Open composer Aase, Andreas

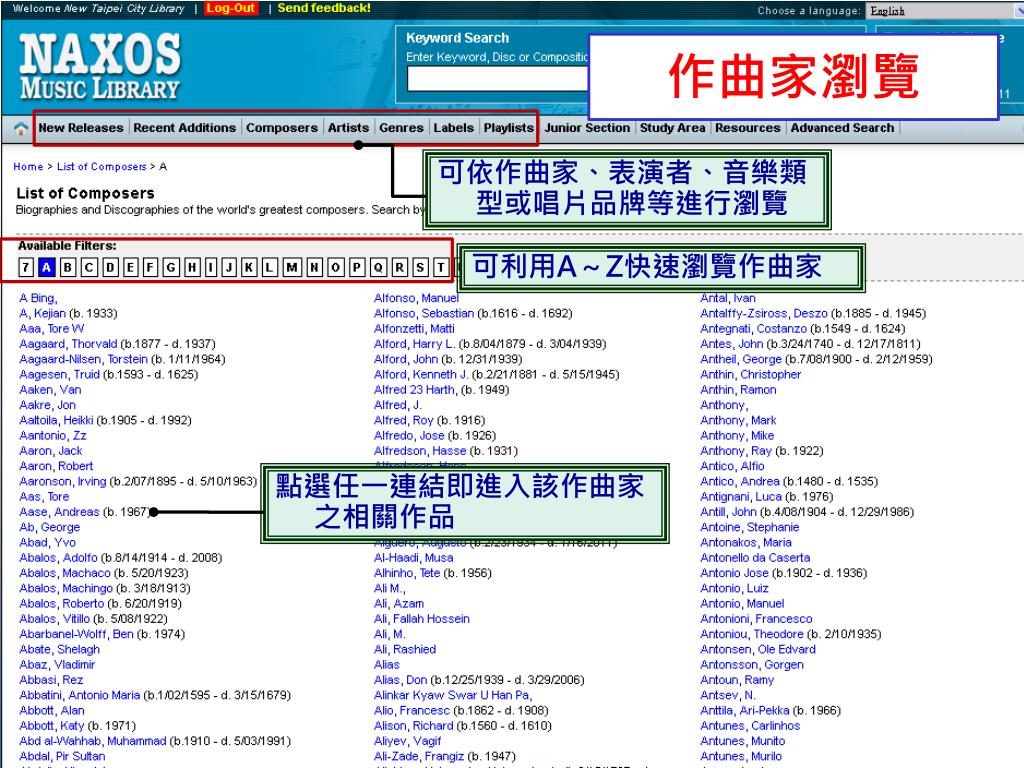(x=59, y=512)
